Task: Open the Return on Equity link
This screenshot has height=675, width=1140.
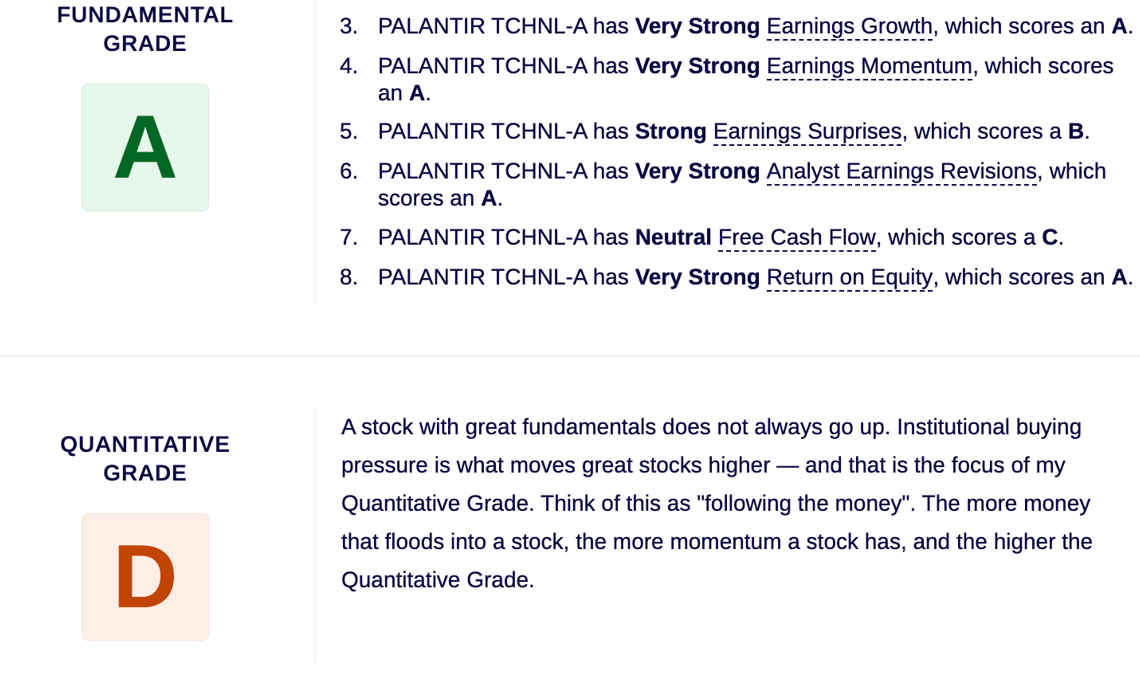Action: (x=849, y=278)
